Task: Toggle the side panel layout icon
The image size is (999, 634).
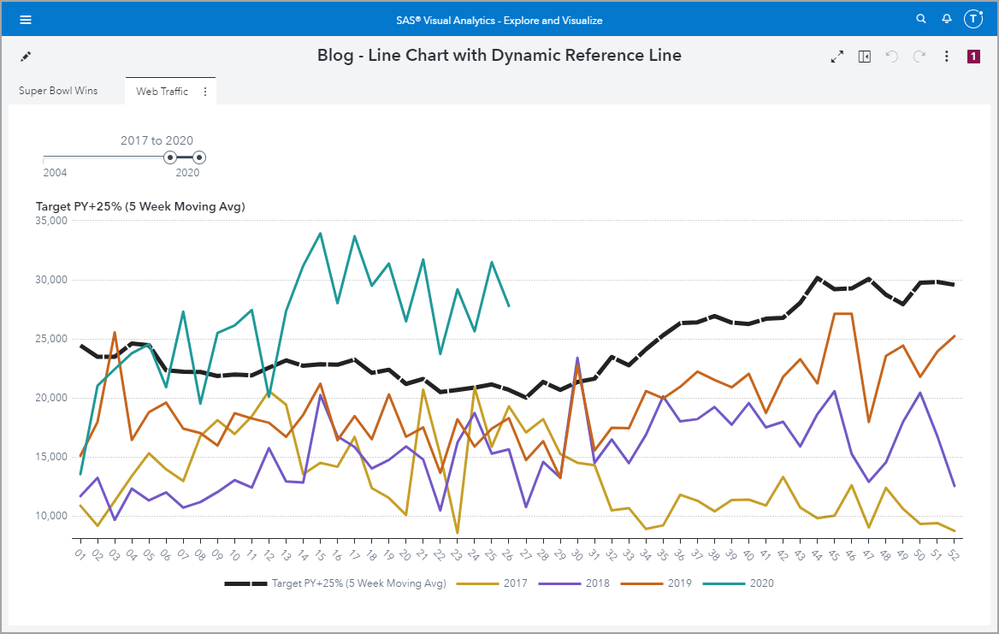Action: (865, 57)
